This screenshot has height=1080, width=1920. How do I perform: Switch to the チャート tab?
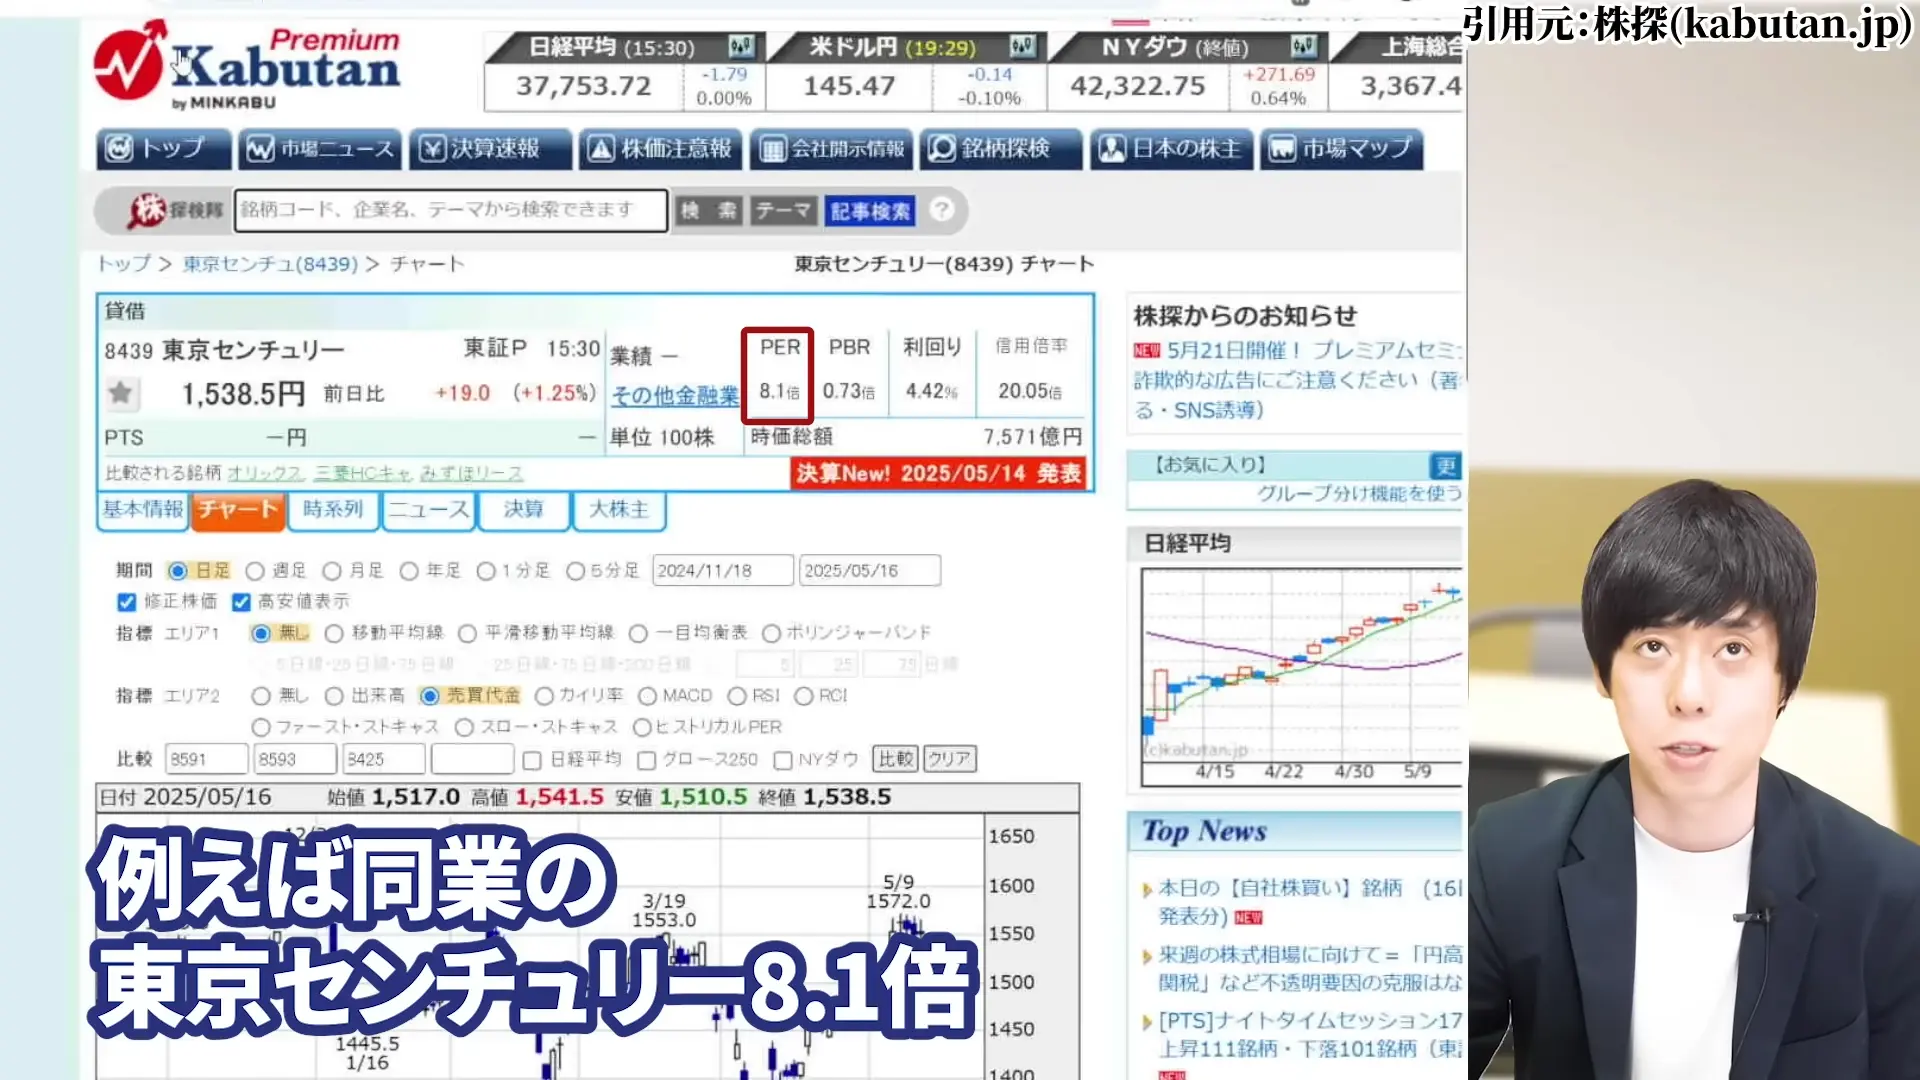(237, 510)
